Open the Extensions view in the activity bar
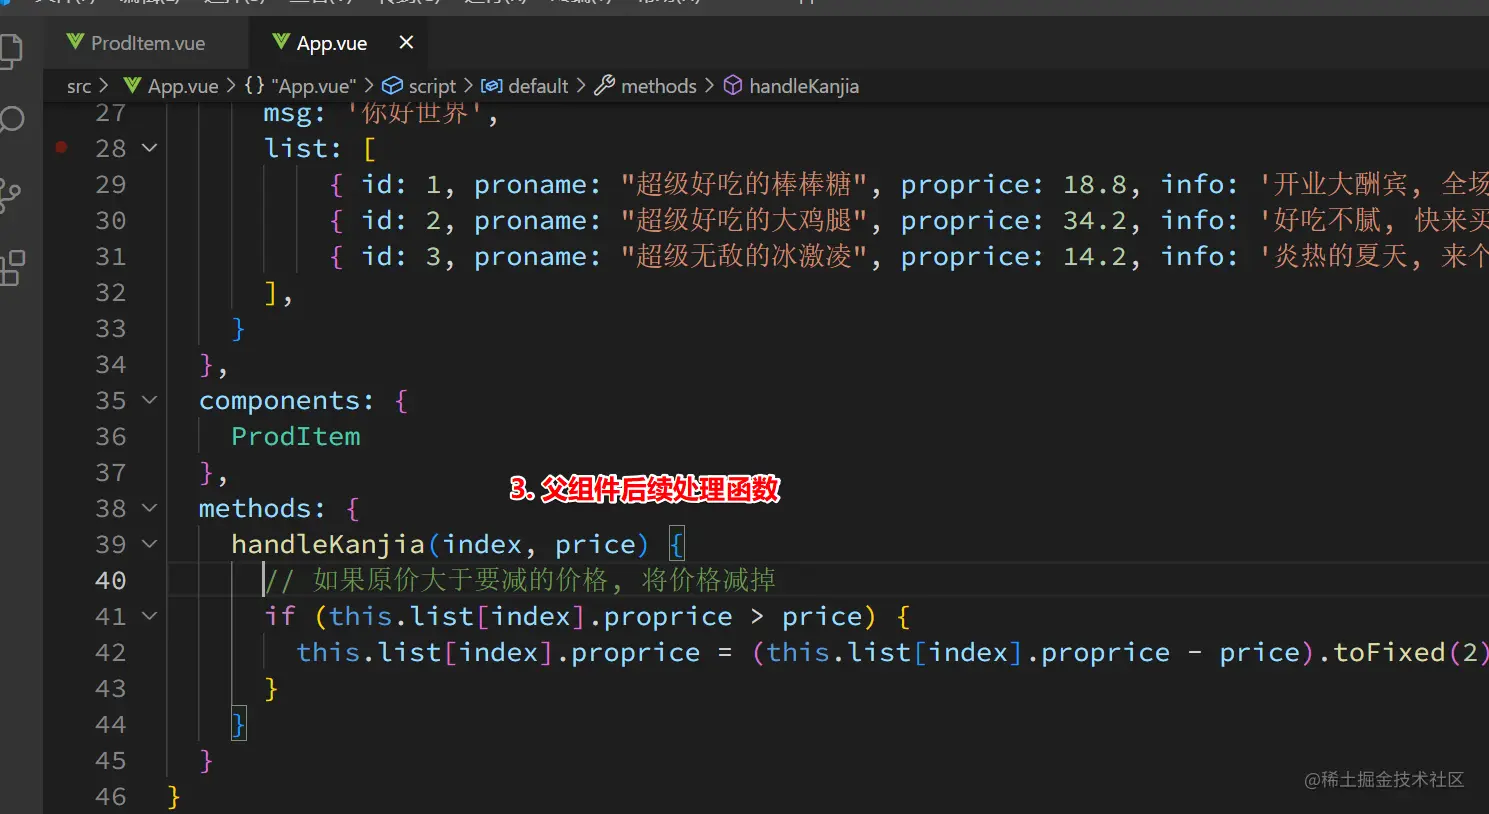Viewport: 1489px width, 814px height. coord(11,268)
